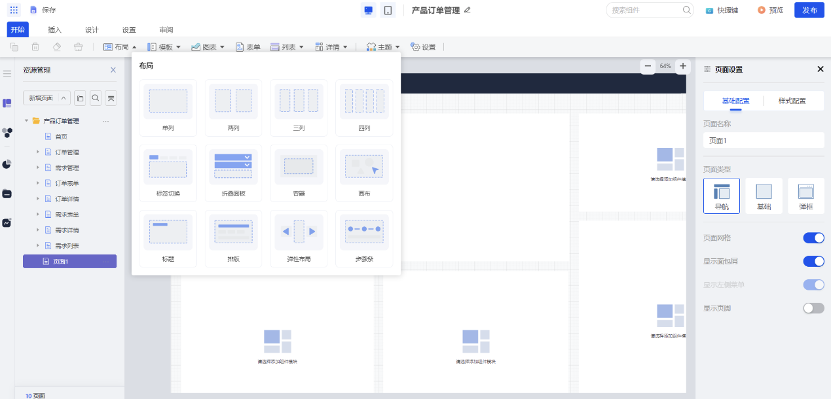The height and width of the screenshot is (400, 832).
Task: Toggle the 页面网格 switch
Action: tap(813, 238)
